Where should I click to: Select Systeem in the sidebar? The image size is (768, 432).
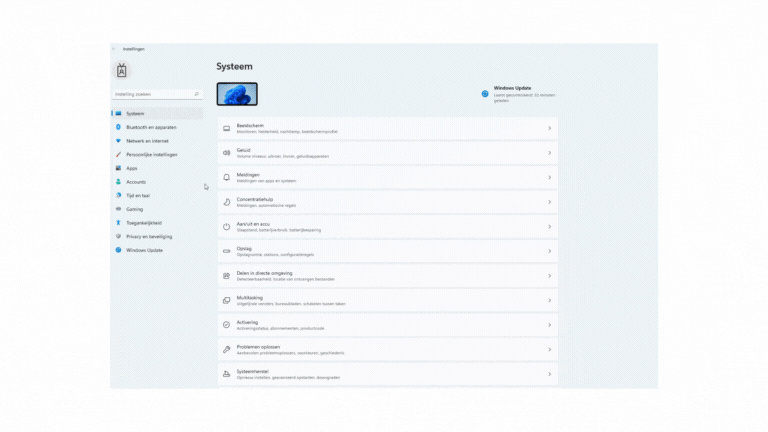(x=157, y=113)
